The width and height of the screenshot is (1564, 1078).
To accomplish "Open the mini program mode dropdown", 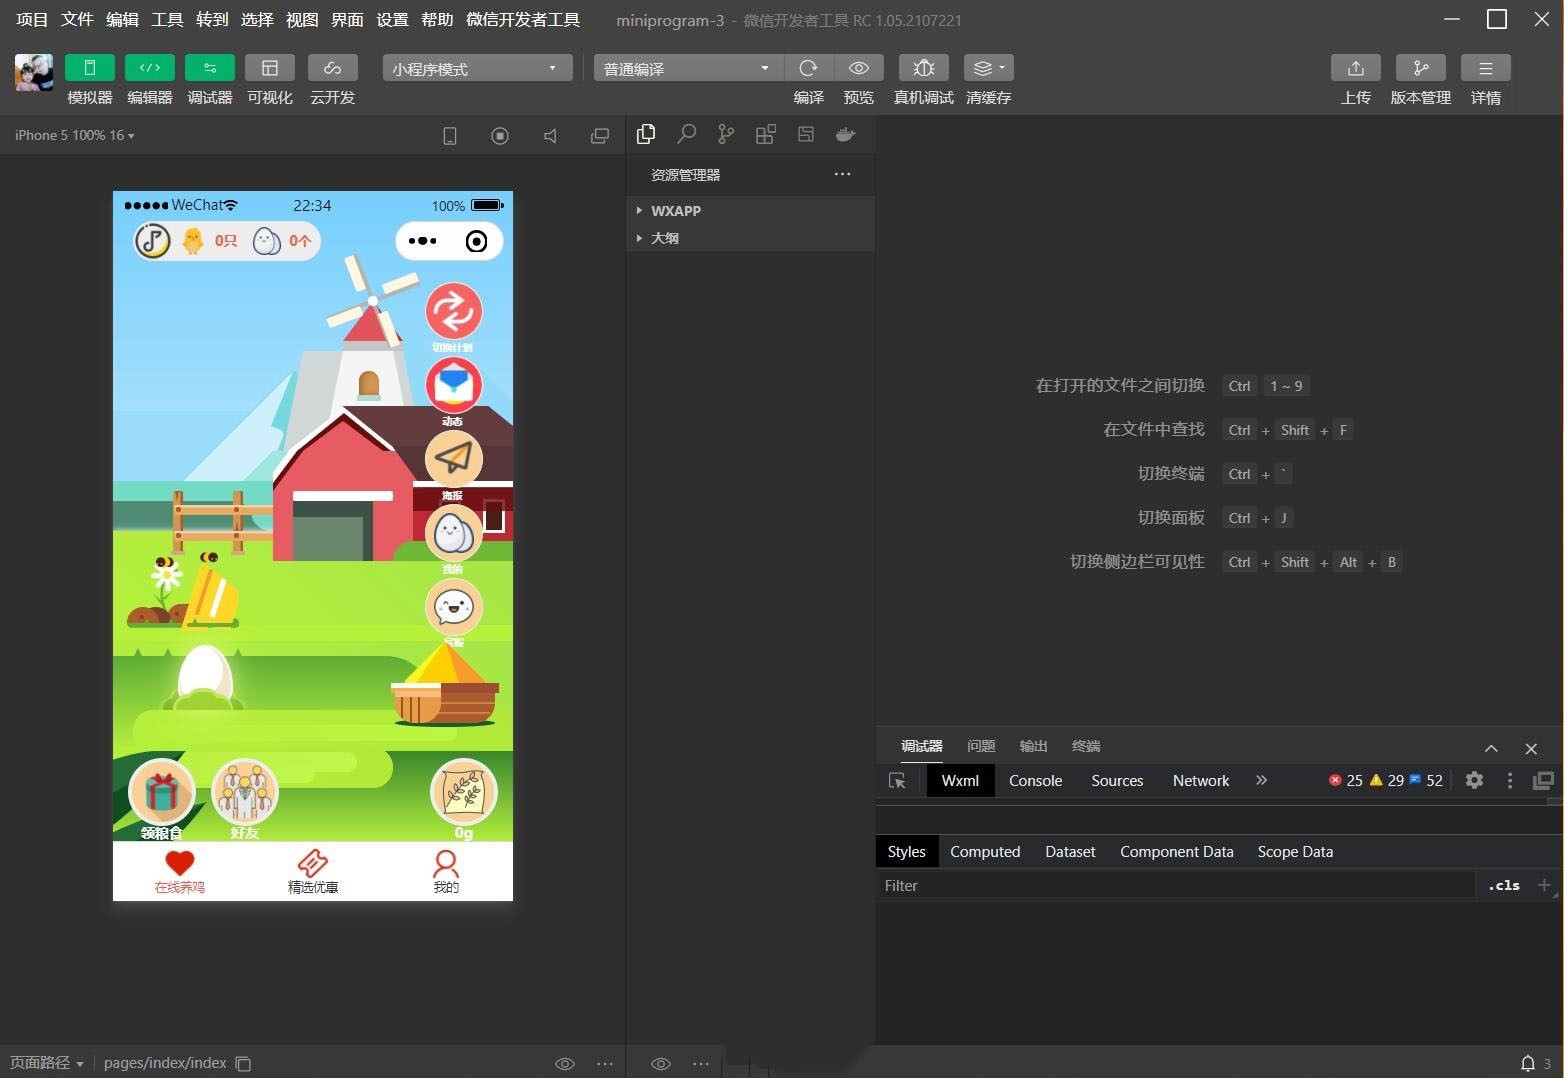I will (476, 68).
